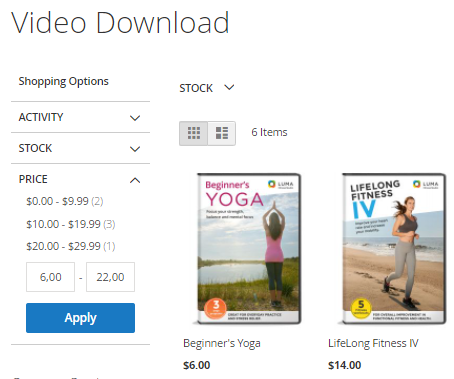This screenshot has width=454, height=379.
Task: Click the Shopping Options heading
Action: pos(63,81)
